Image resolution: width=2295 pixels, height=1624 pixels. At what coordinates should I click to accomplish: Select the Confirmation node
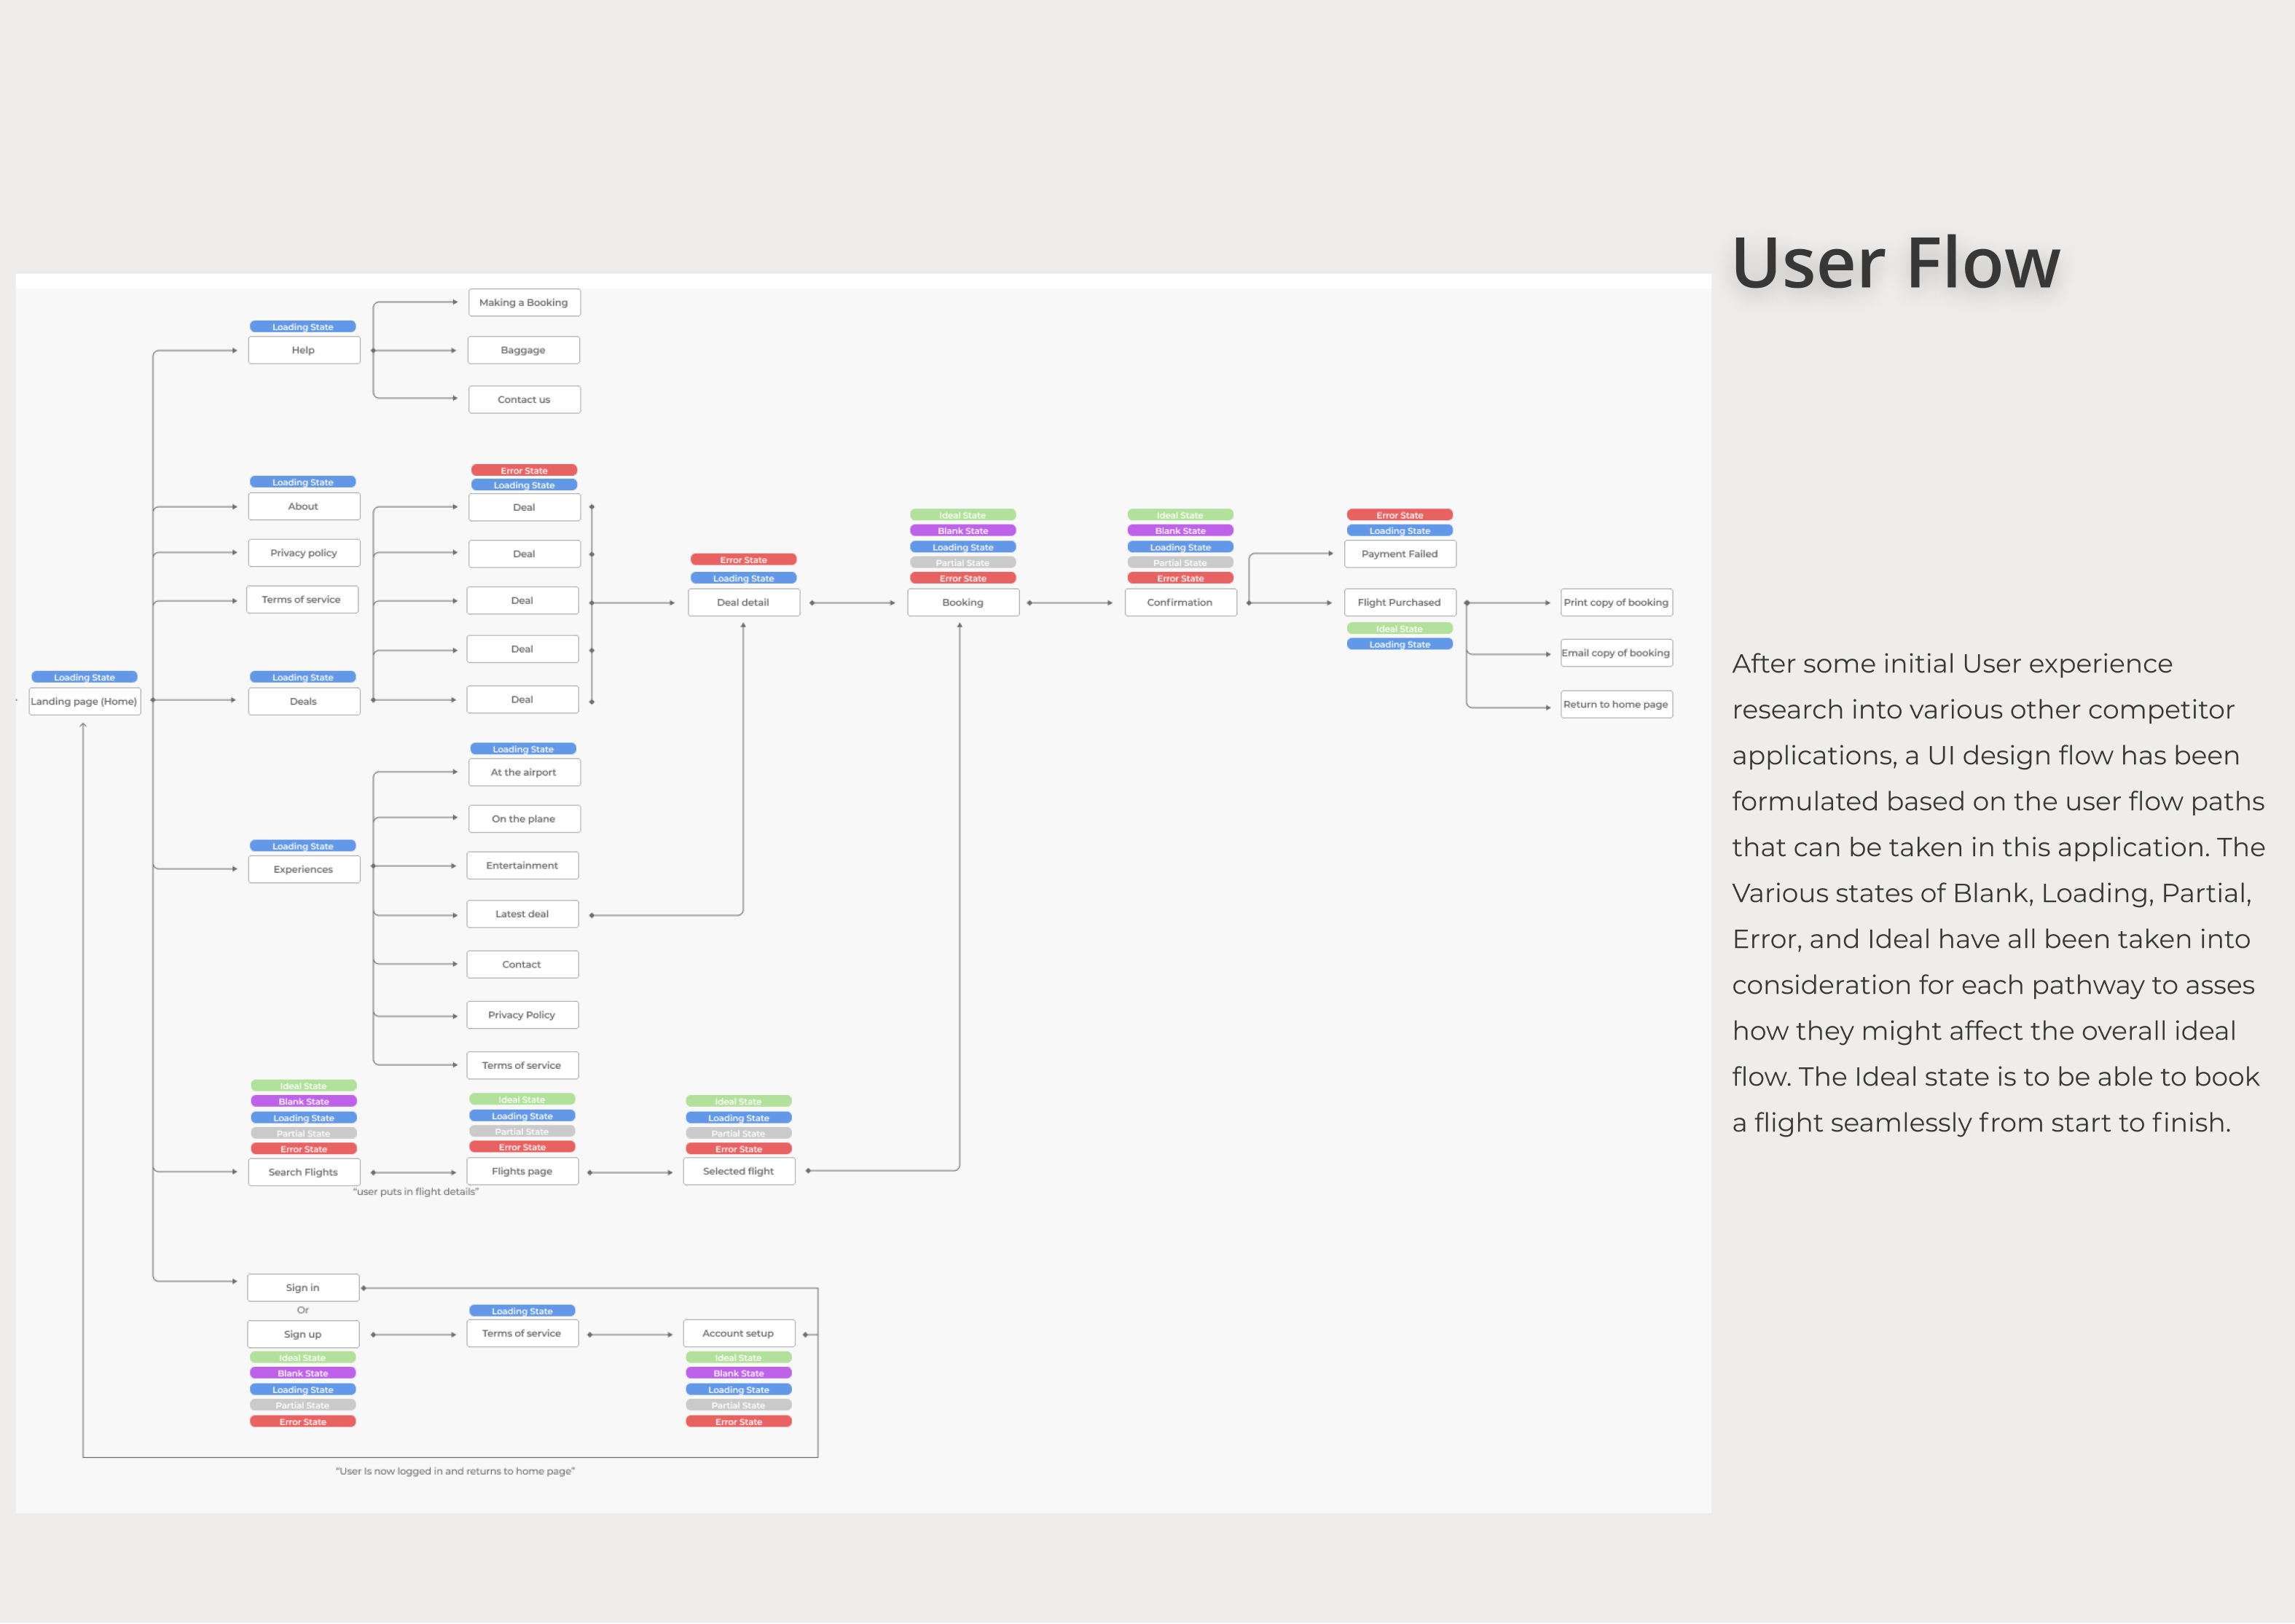pos(1180,602)
